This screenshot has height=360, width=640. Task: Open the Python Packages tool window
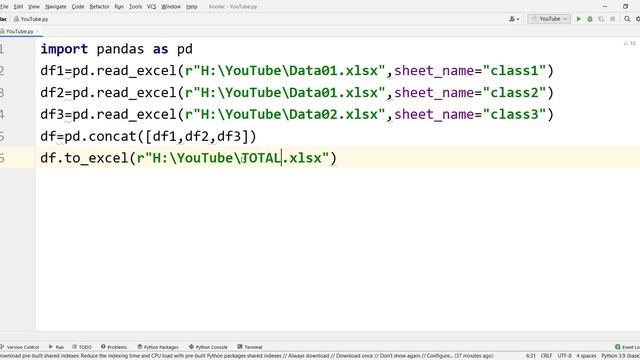point(158,347)
